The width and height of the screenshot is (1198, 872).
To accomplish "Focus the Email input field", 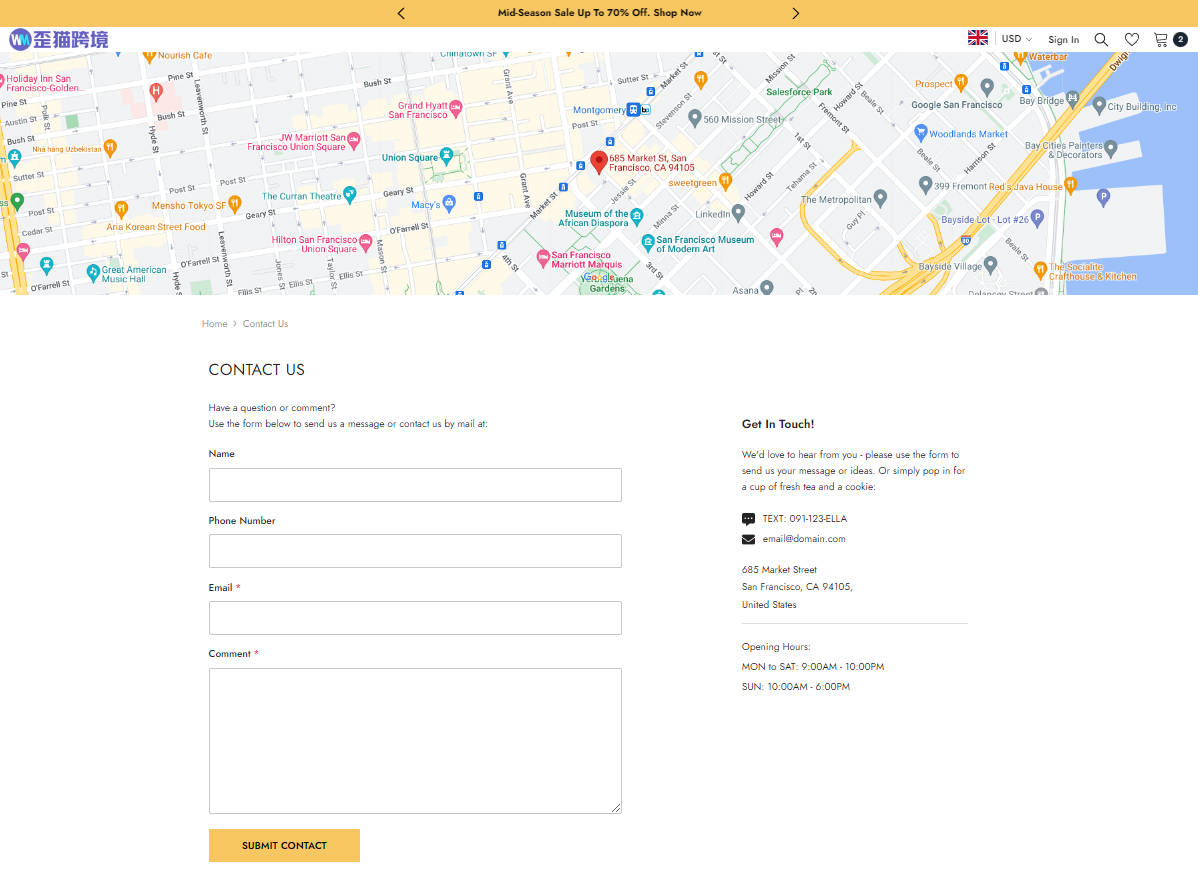I will (x=415, y=618).
